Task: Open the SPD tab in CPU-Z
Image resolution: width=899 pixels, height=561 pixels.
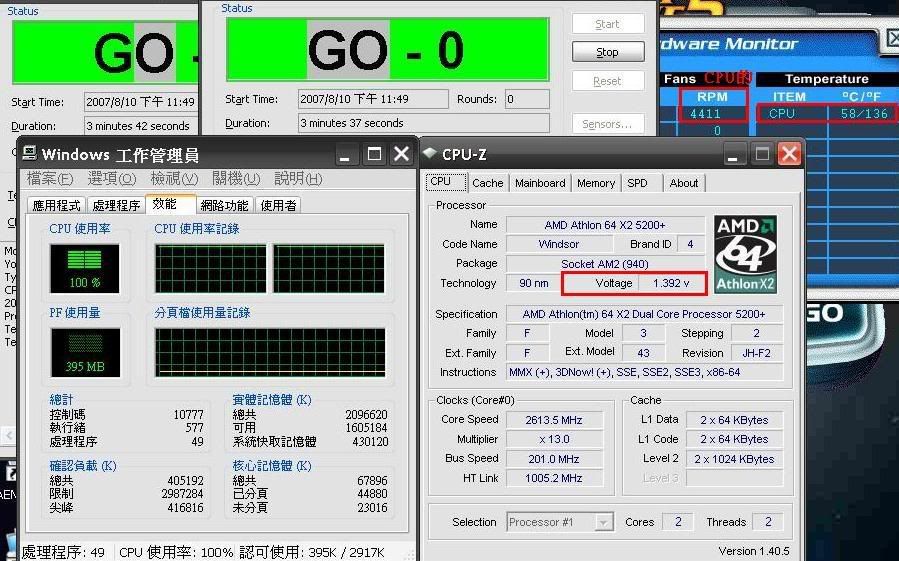Action: pyautogui.click(x=641, y=183)
